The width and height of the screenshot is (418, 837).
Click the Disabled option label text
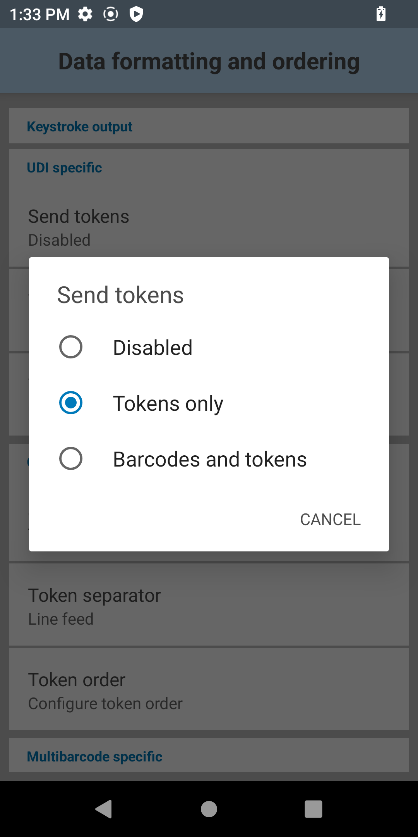(x=153, y=348)
